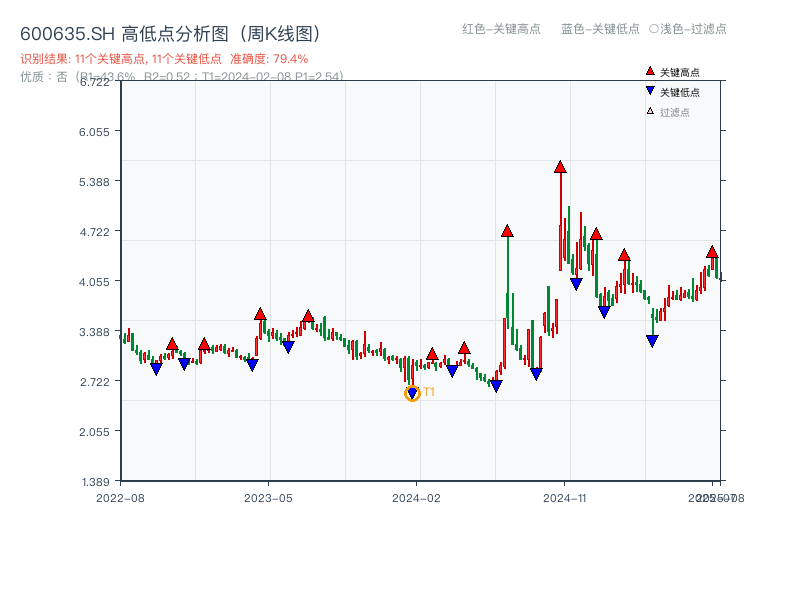Select the last red key-high marker at right edge

713,252
